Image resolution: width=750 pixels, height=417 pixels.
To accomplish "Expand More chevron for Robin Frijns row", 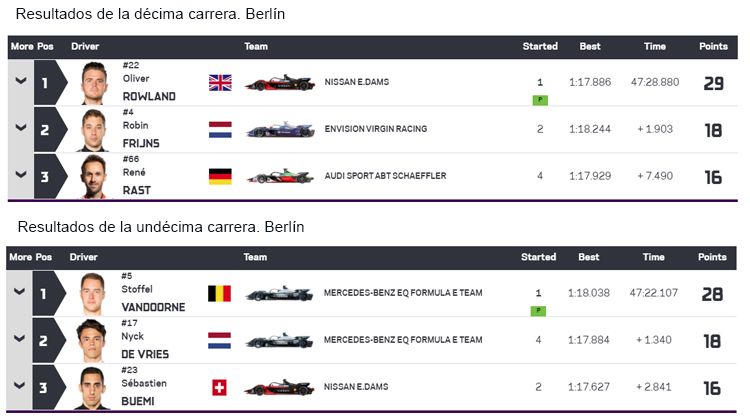I will coord(21,128).
